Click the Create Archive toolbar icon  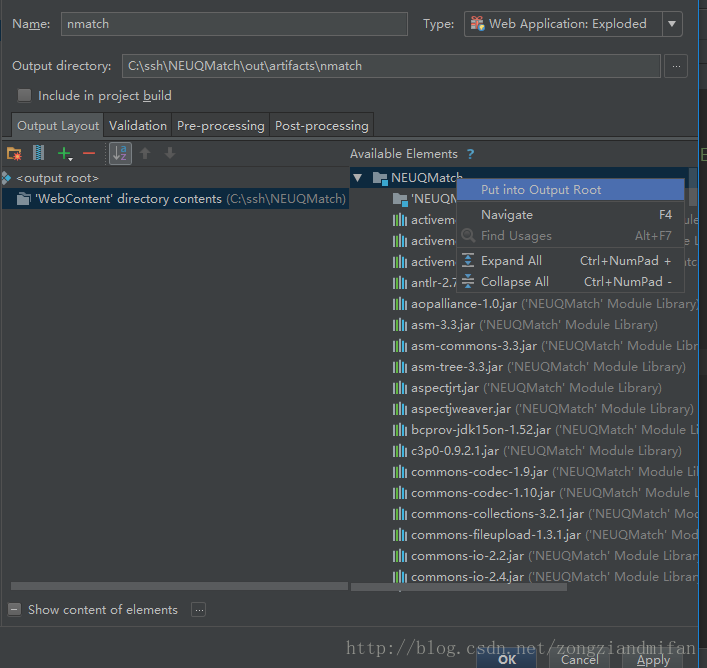(39, 153)
